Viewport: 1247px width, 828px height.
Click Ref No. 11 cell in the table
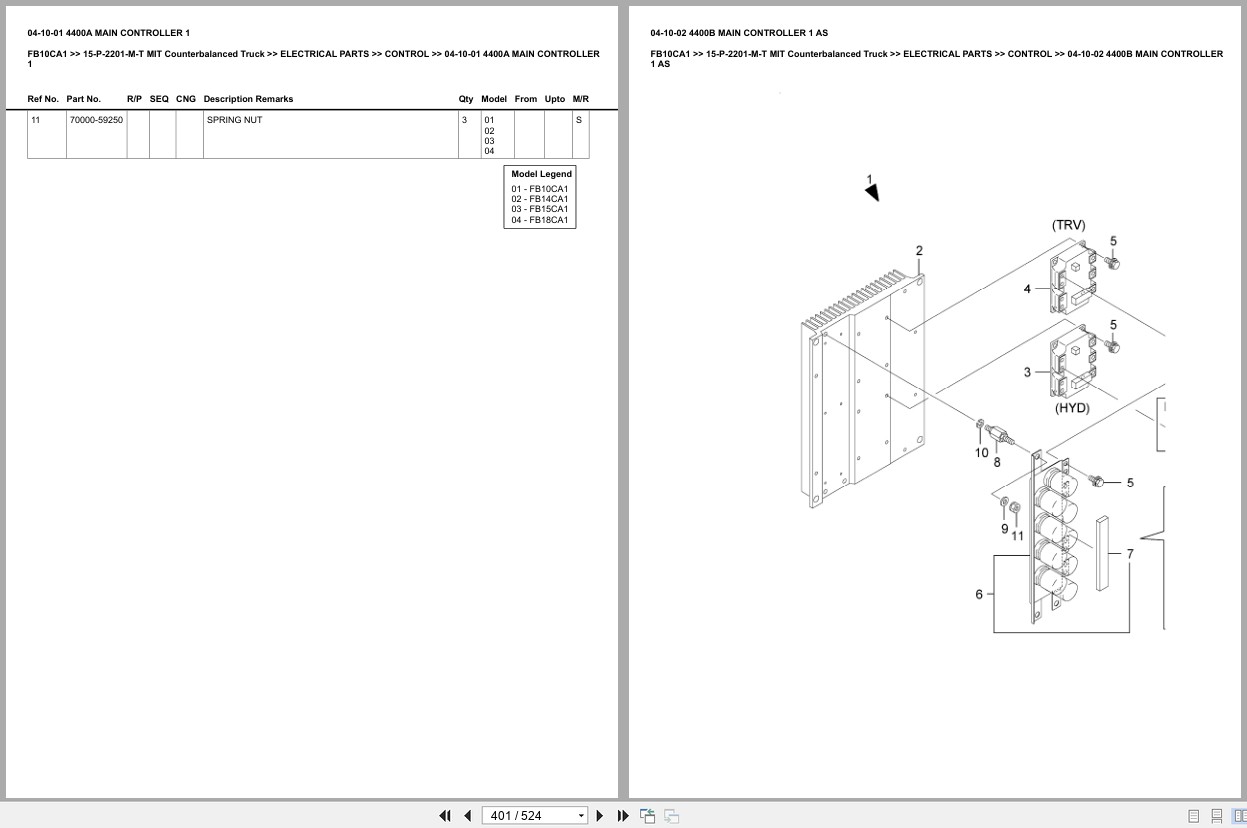click(x=47, y=134)
